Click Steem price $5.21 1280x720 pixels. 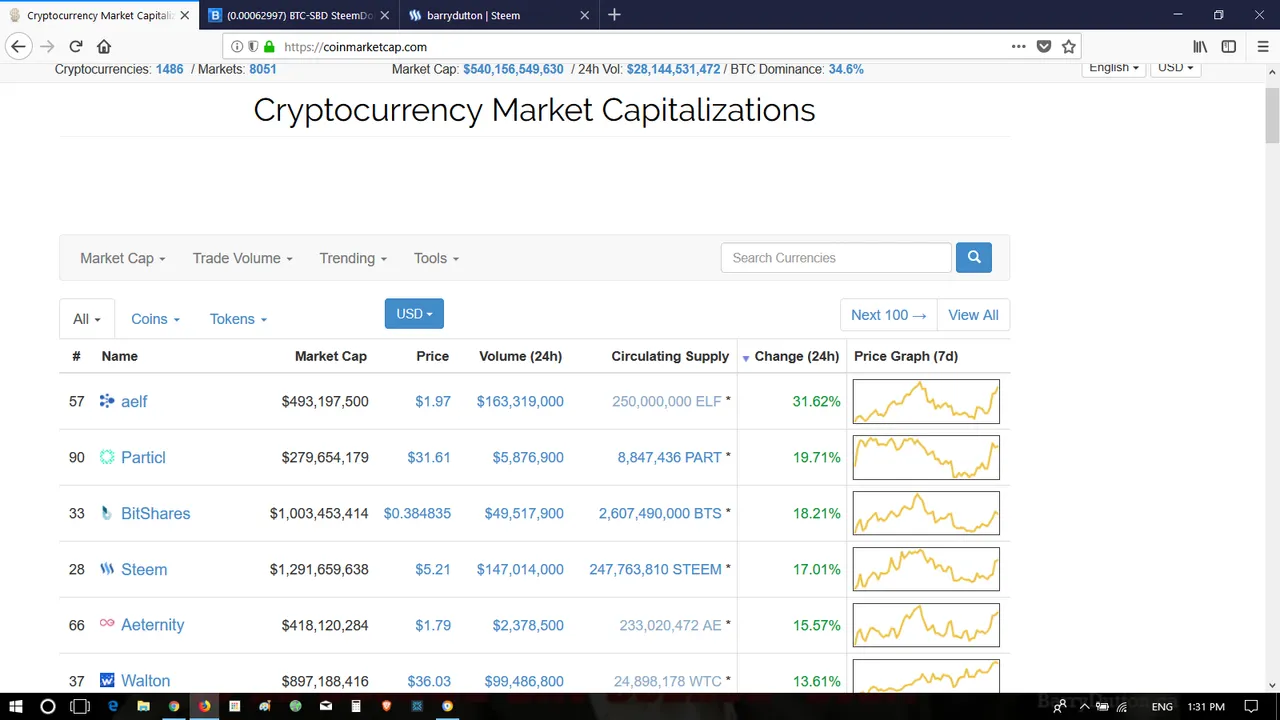[432, 569]
